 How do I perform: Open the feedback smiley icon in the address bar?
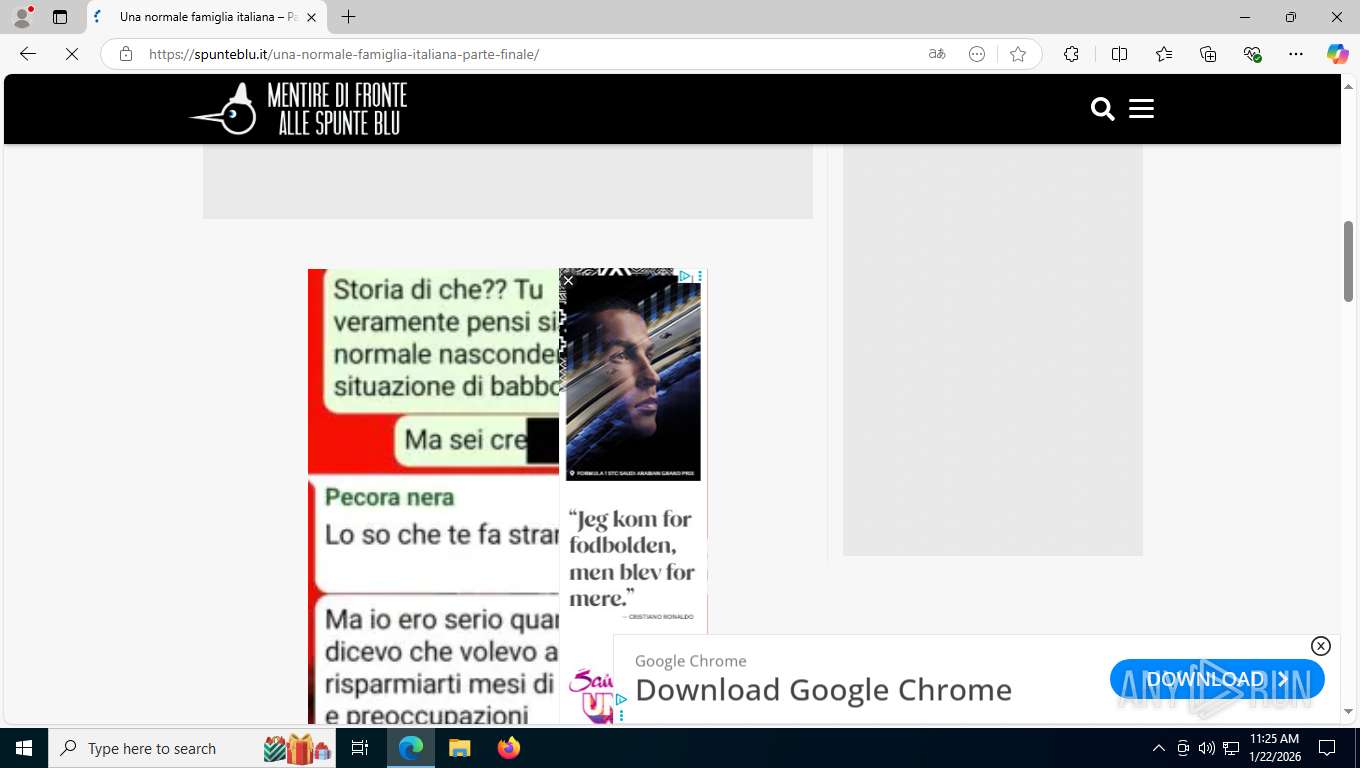977,54
